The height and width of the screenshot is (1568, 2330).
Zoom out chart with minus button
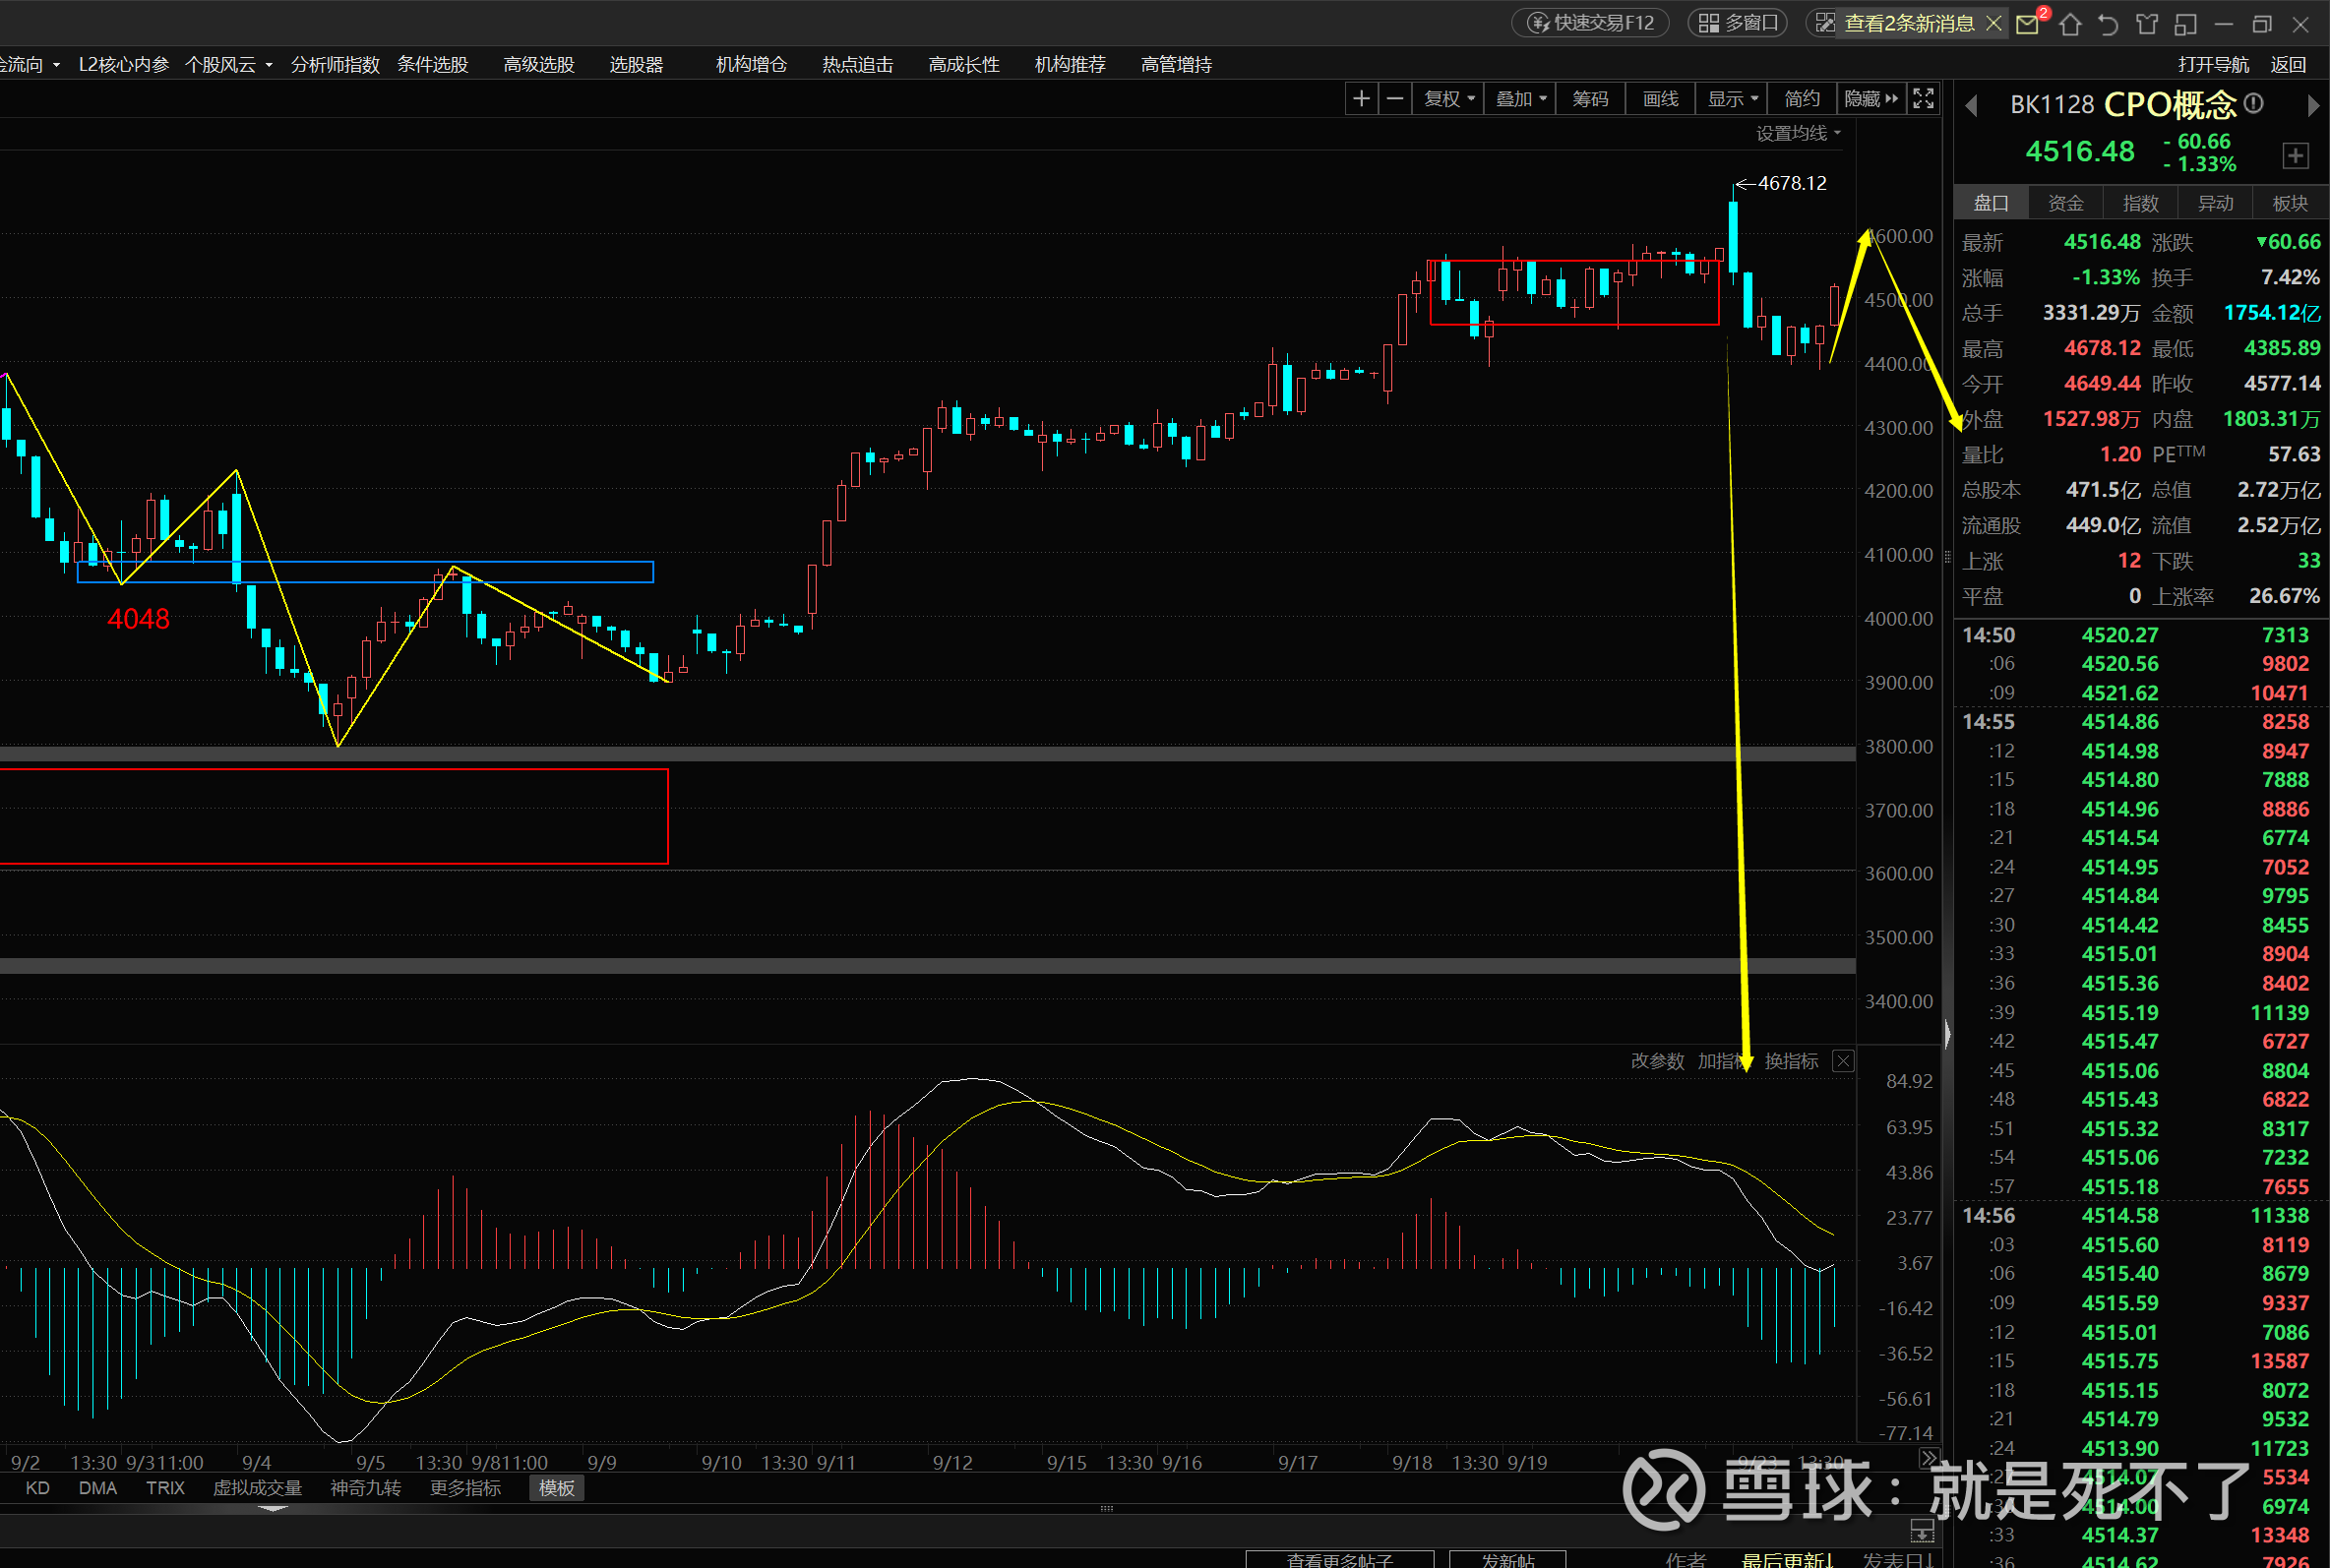1394,99
